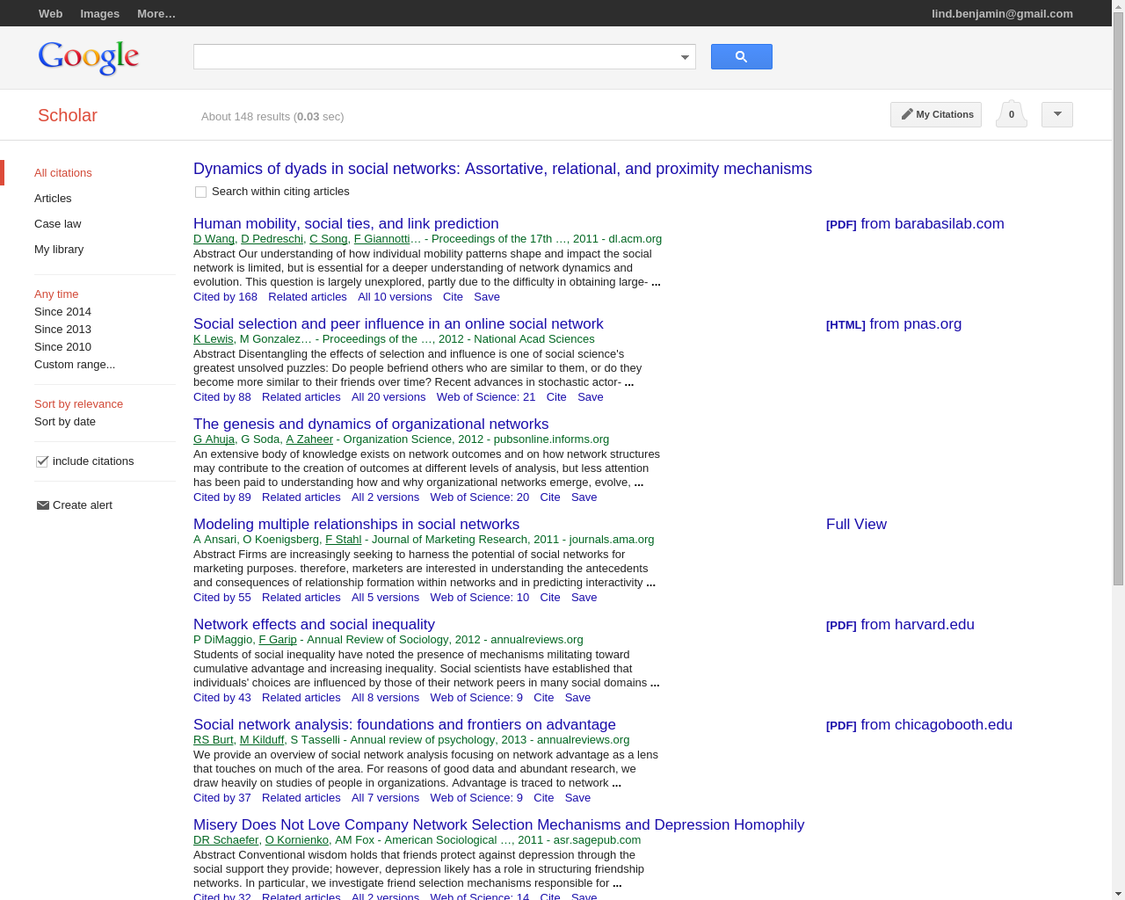Open Social selection and peer influence article
The image size is (1125, 900).
tap(398, 324)
